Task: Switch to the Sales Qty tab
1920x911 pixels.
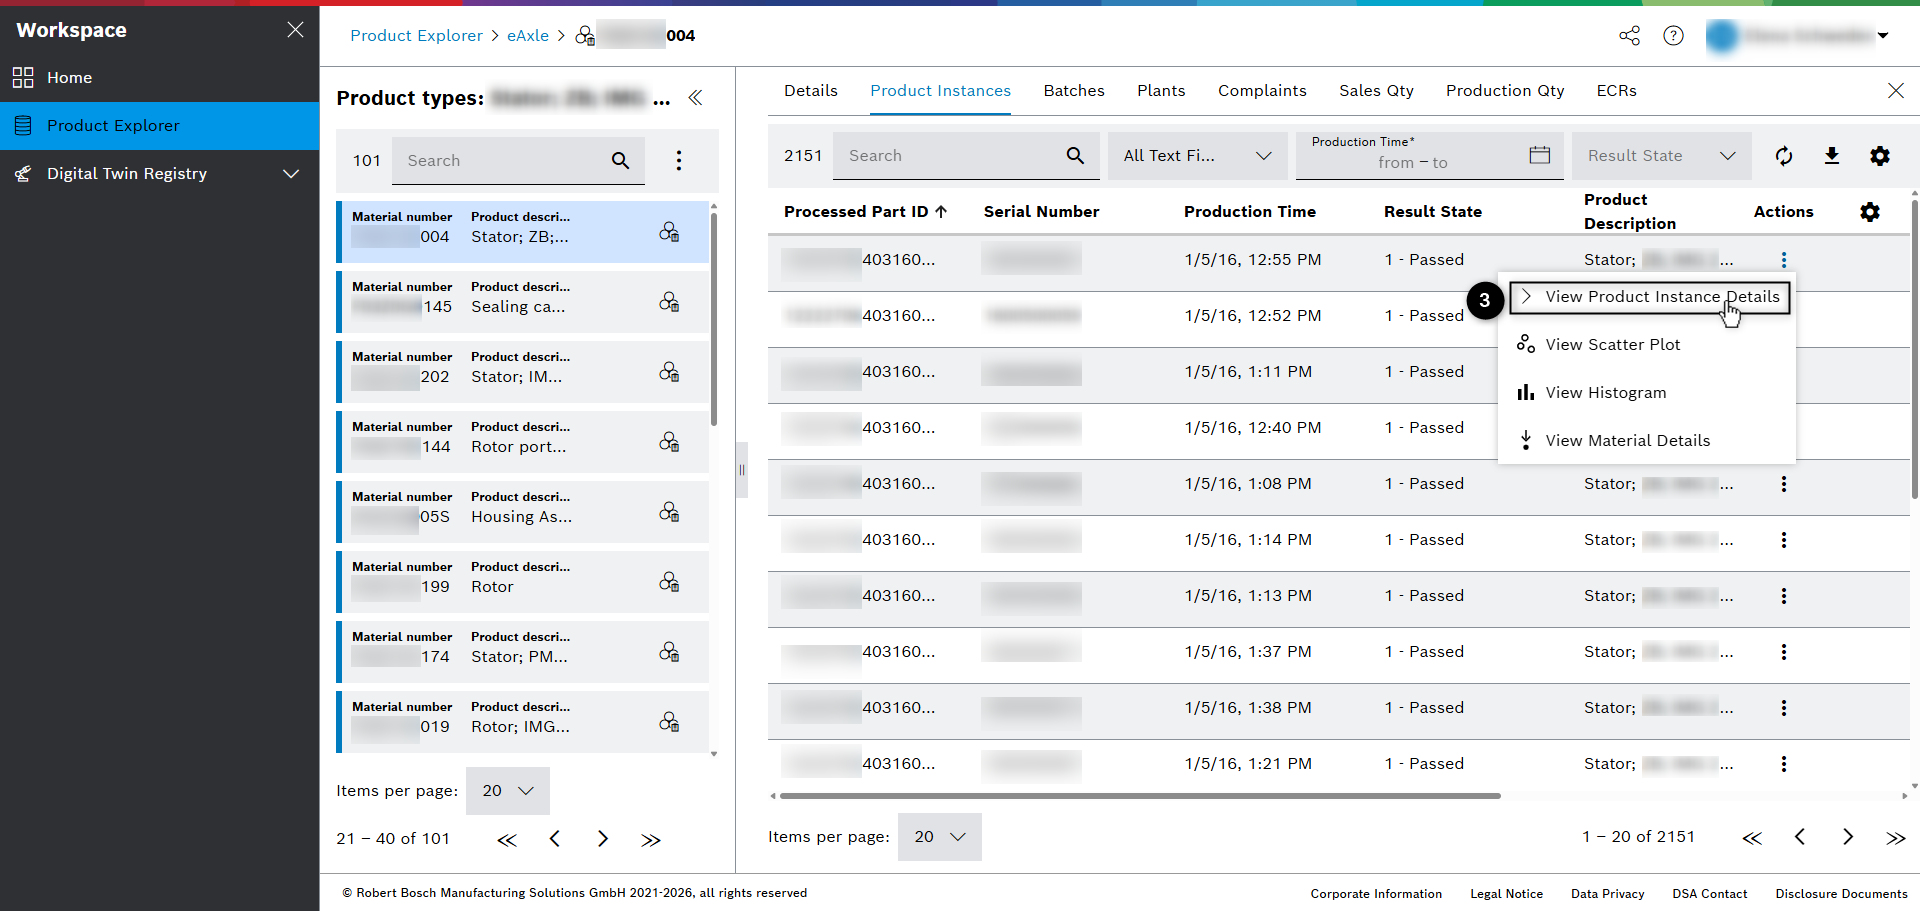Action: click(1376, 91)
